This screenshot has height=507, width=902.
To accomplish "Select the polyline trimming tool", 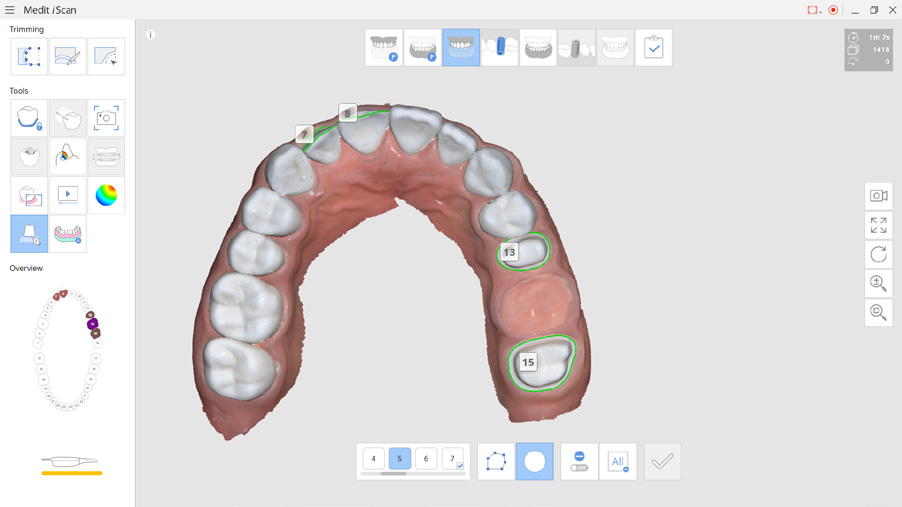I will click(x=29, y=57).
